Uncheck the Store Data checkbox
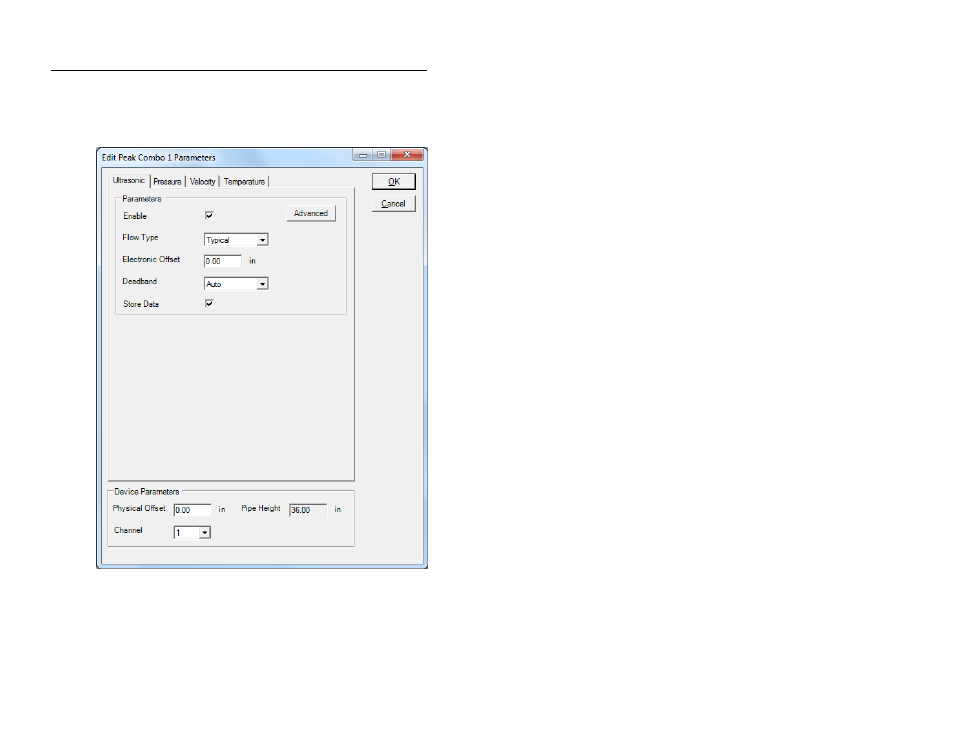 click(209, 304)
